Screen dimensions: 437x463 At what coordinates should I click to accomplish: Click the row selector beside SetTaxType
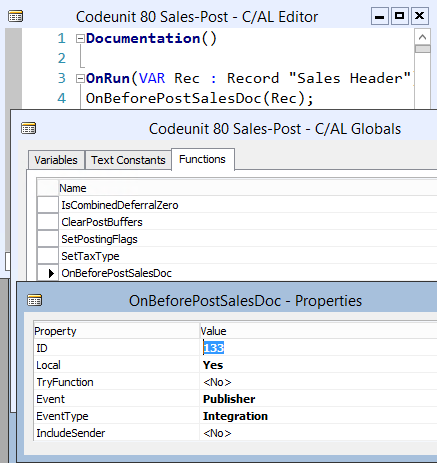coord(48,256)
